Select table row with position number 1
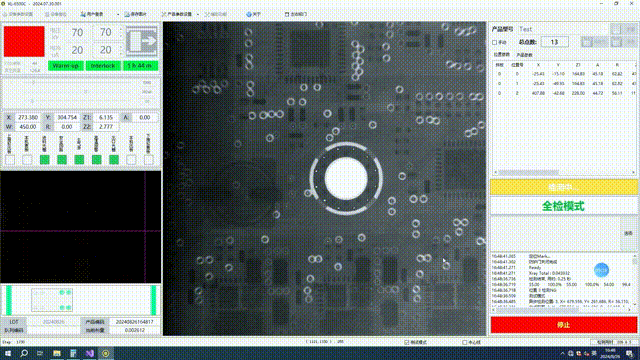Image resolution: width=640 pixels, height=360 pixels. point(564,84)
